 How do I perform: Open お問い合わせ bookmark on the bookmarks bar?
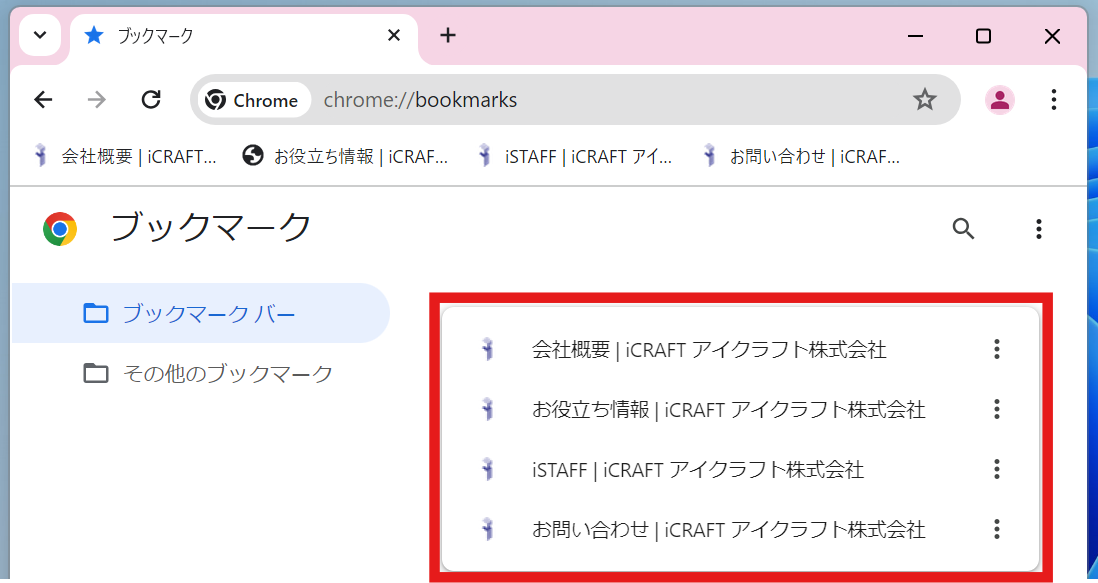coord(800,156)
